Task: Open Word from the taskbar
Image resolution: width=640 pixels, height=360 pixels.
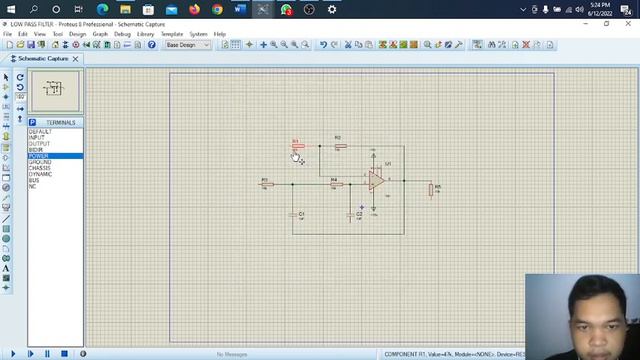Action: (x=240, y=9)
